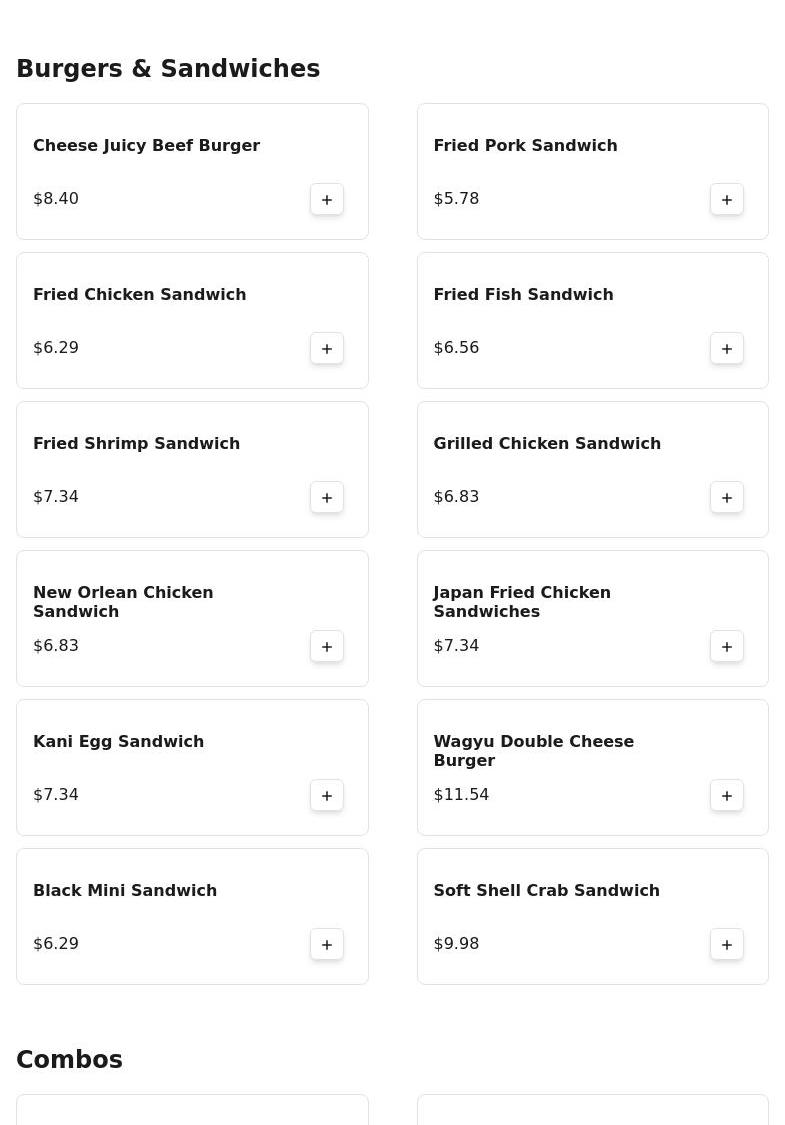The height and width of the screenshot is (1125, 785).
Task: Click the Combos section heading
Action: click(x=69, y=1060)
